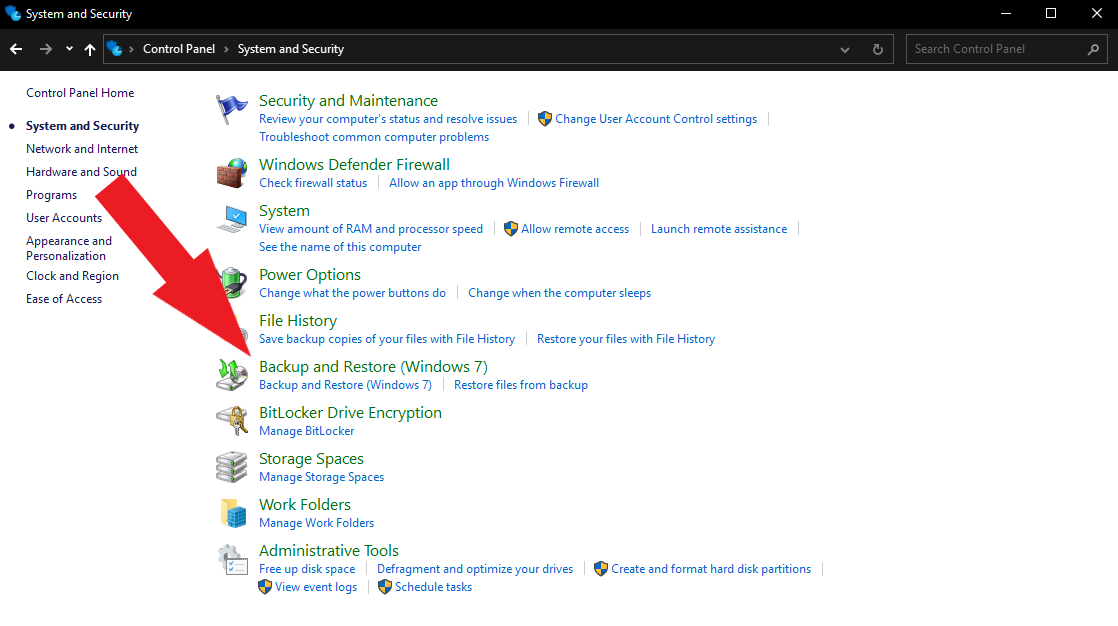Click Restore your files with File History
This screenshot has width=1118, height=626.
click(x=626, y=339)
